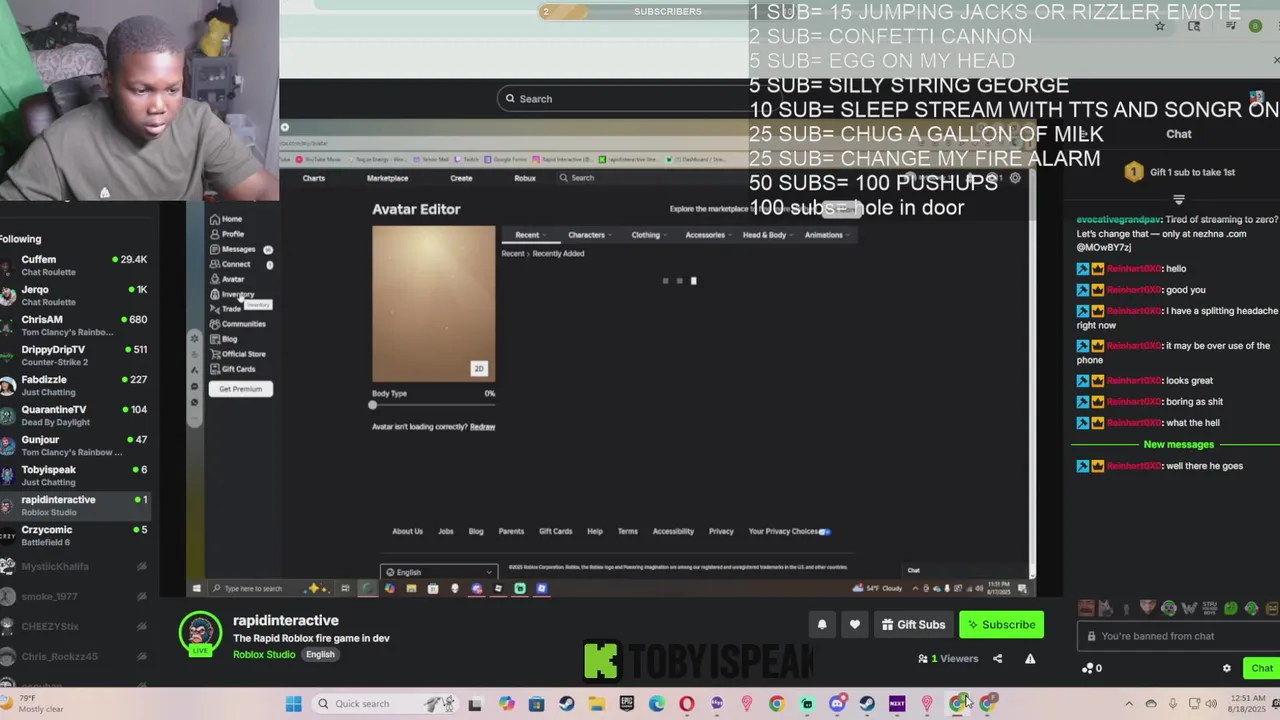Expand the Clothing dropdown
This screenshot has height=720, width=1280.
pos(650,235)
